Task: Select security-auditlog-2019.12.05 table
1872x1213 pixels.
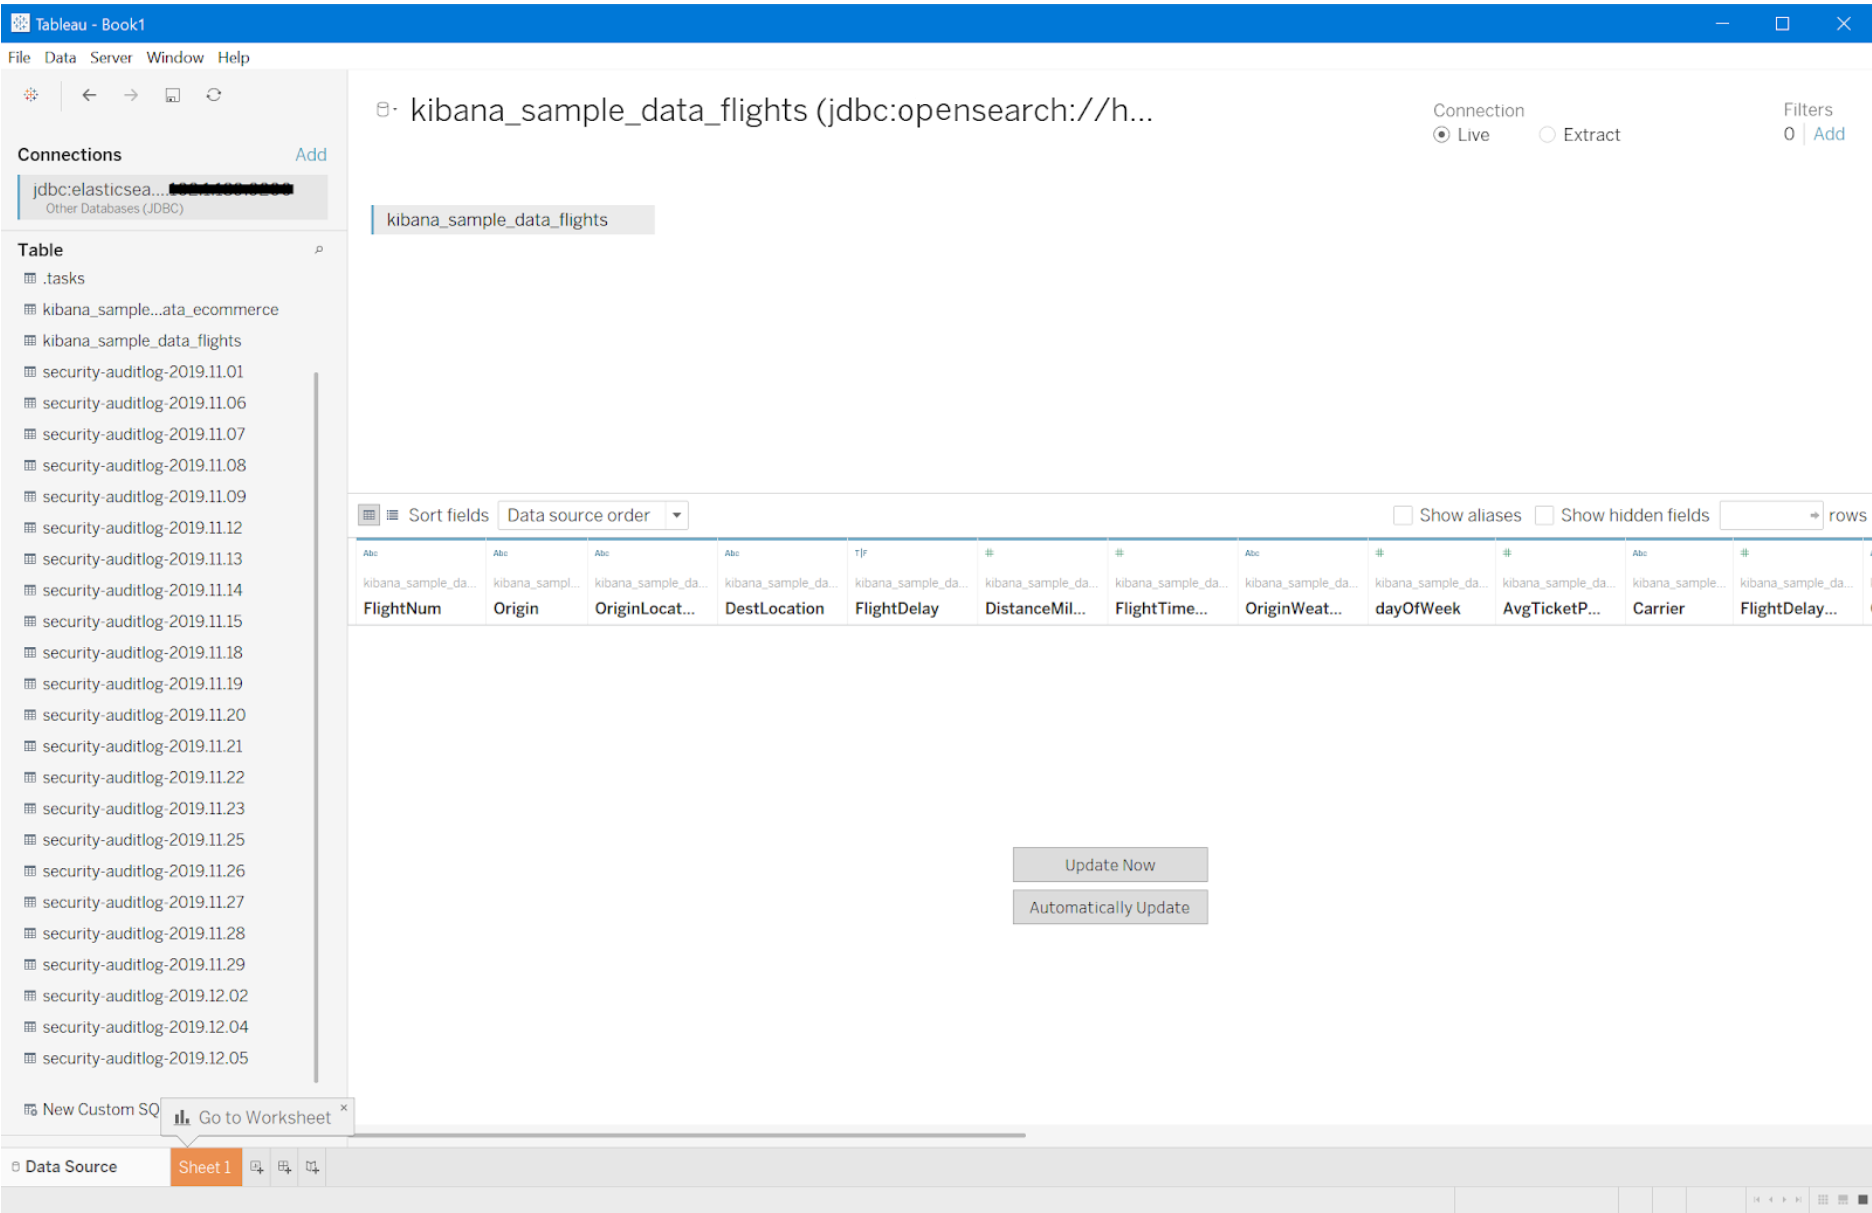Action: point(145,1058)
